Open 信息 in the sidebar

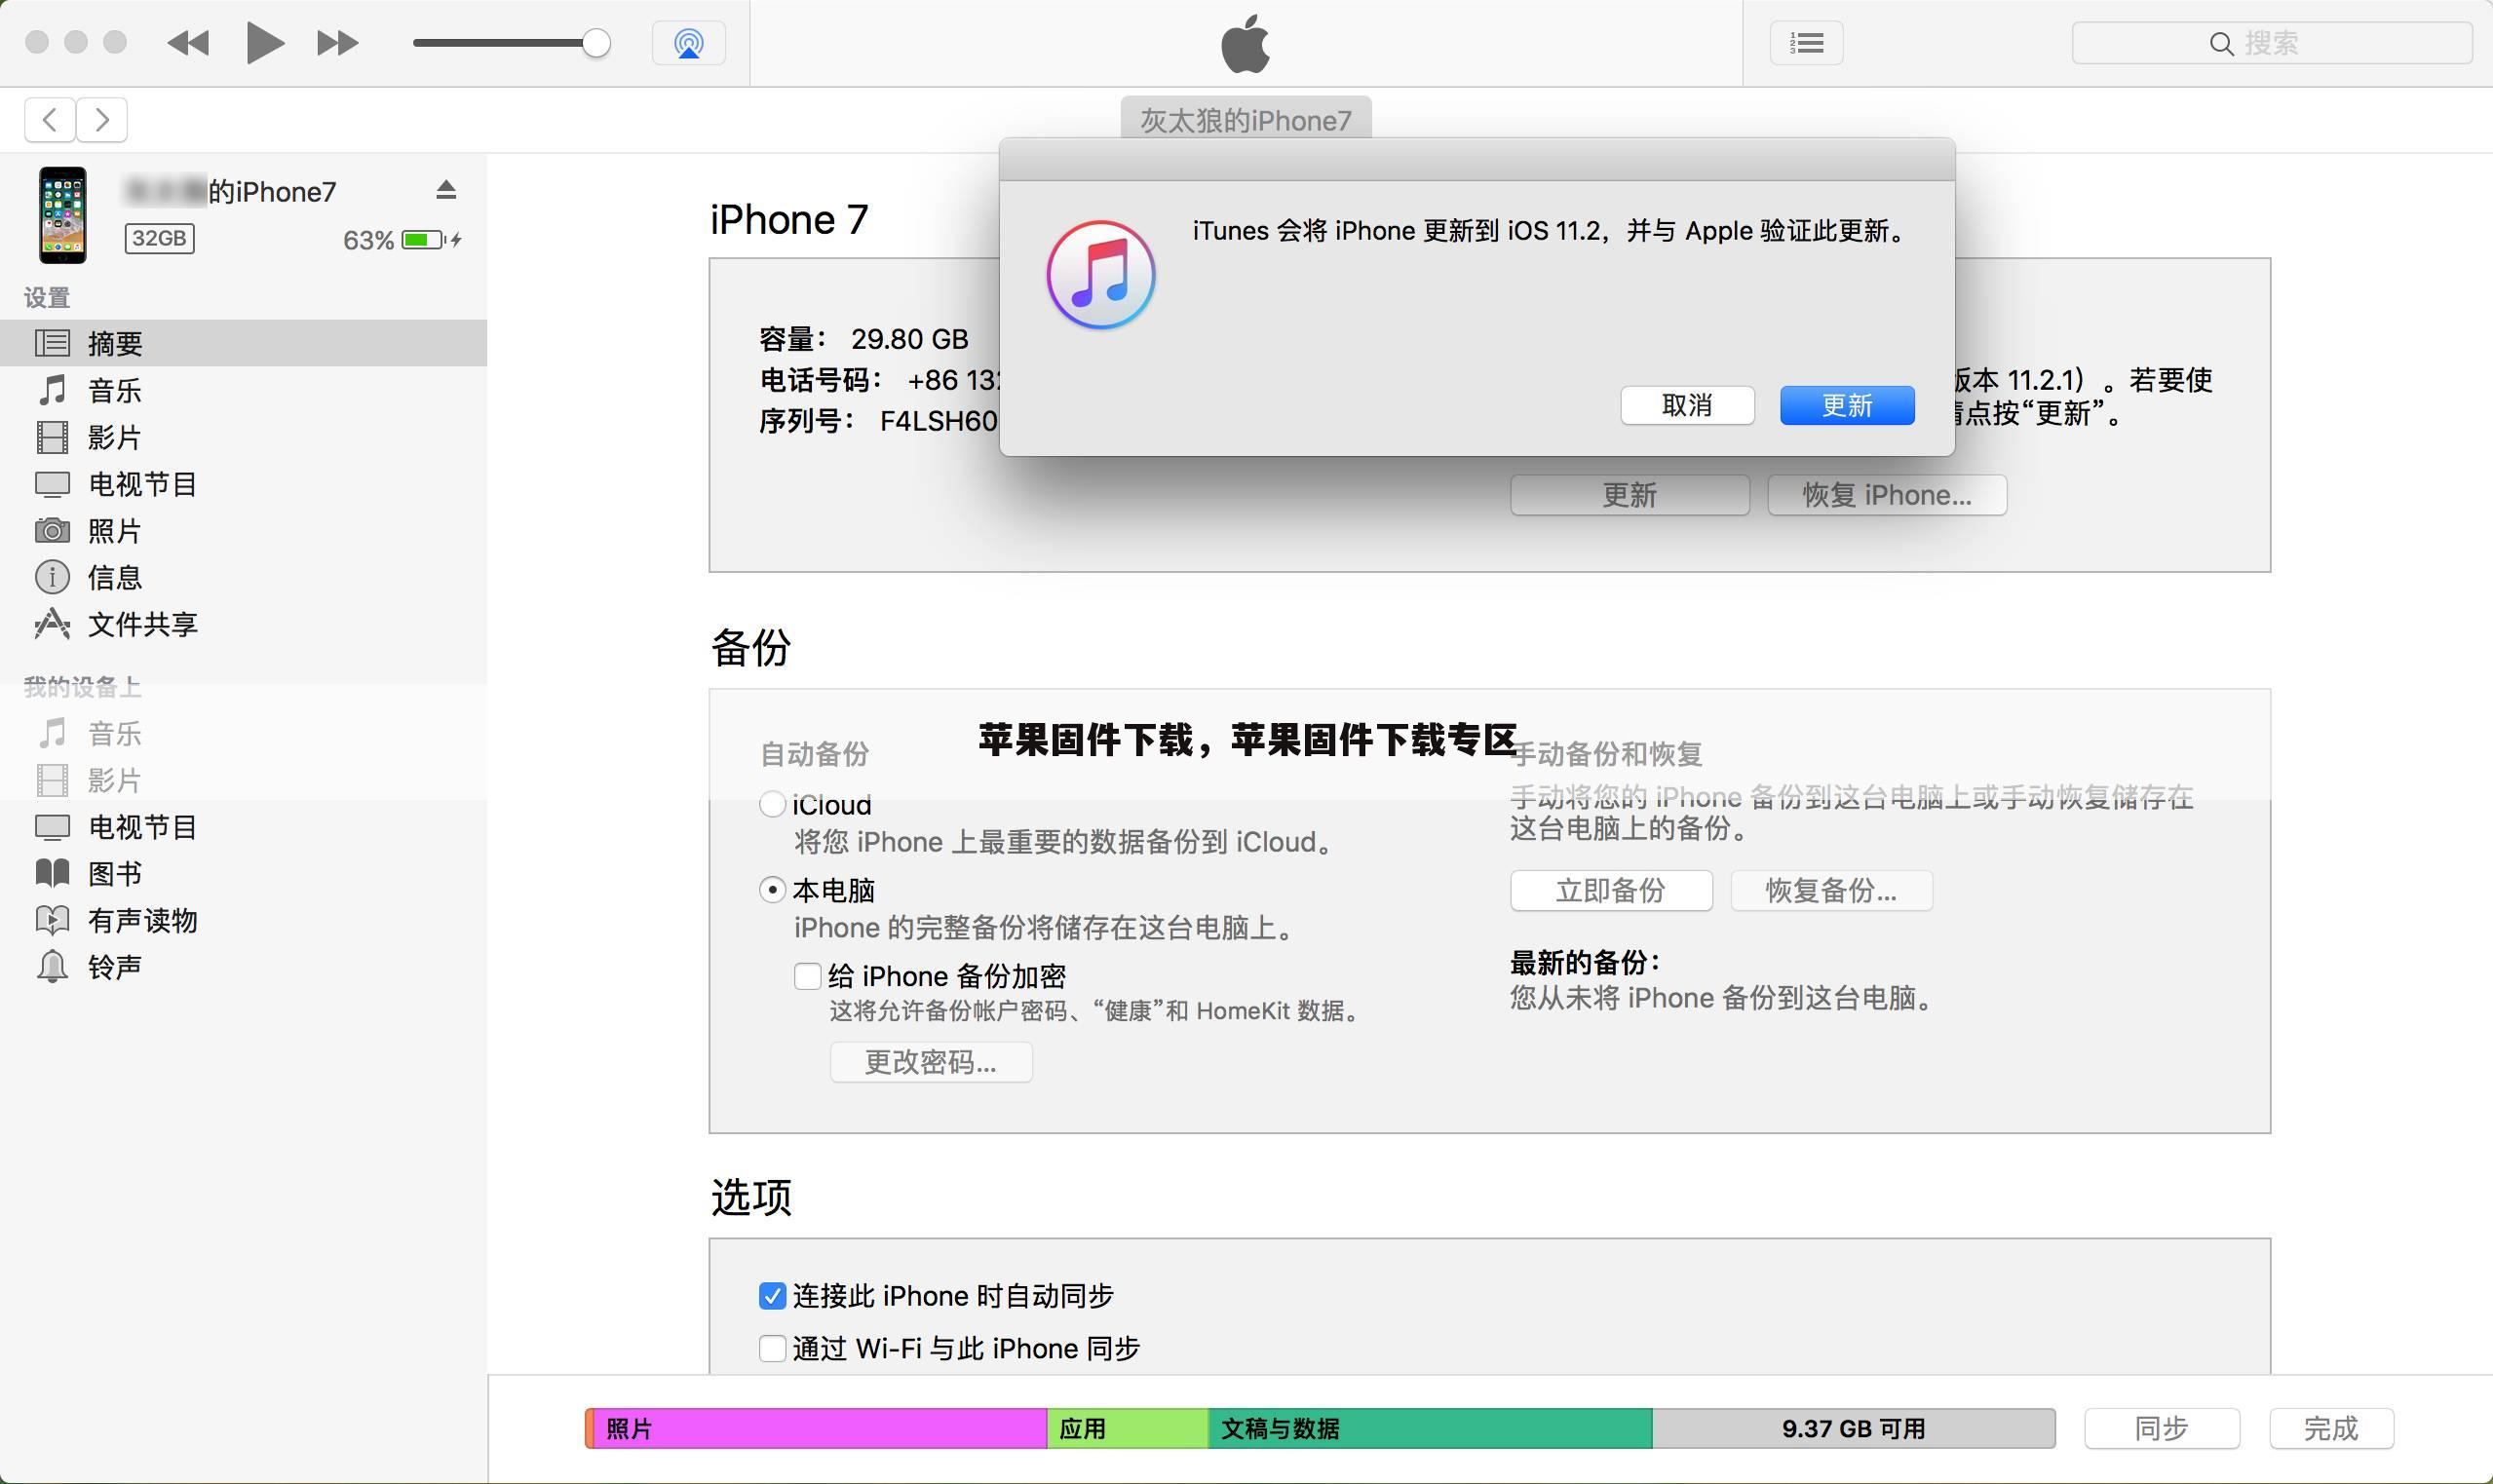(x=243, y=577)
